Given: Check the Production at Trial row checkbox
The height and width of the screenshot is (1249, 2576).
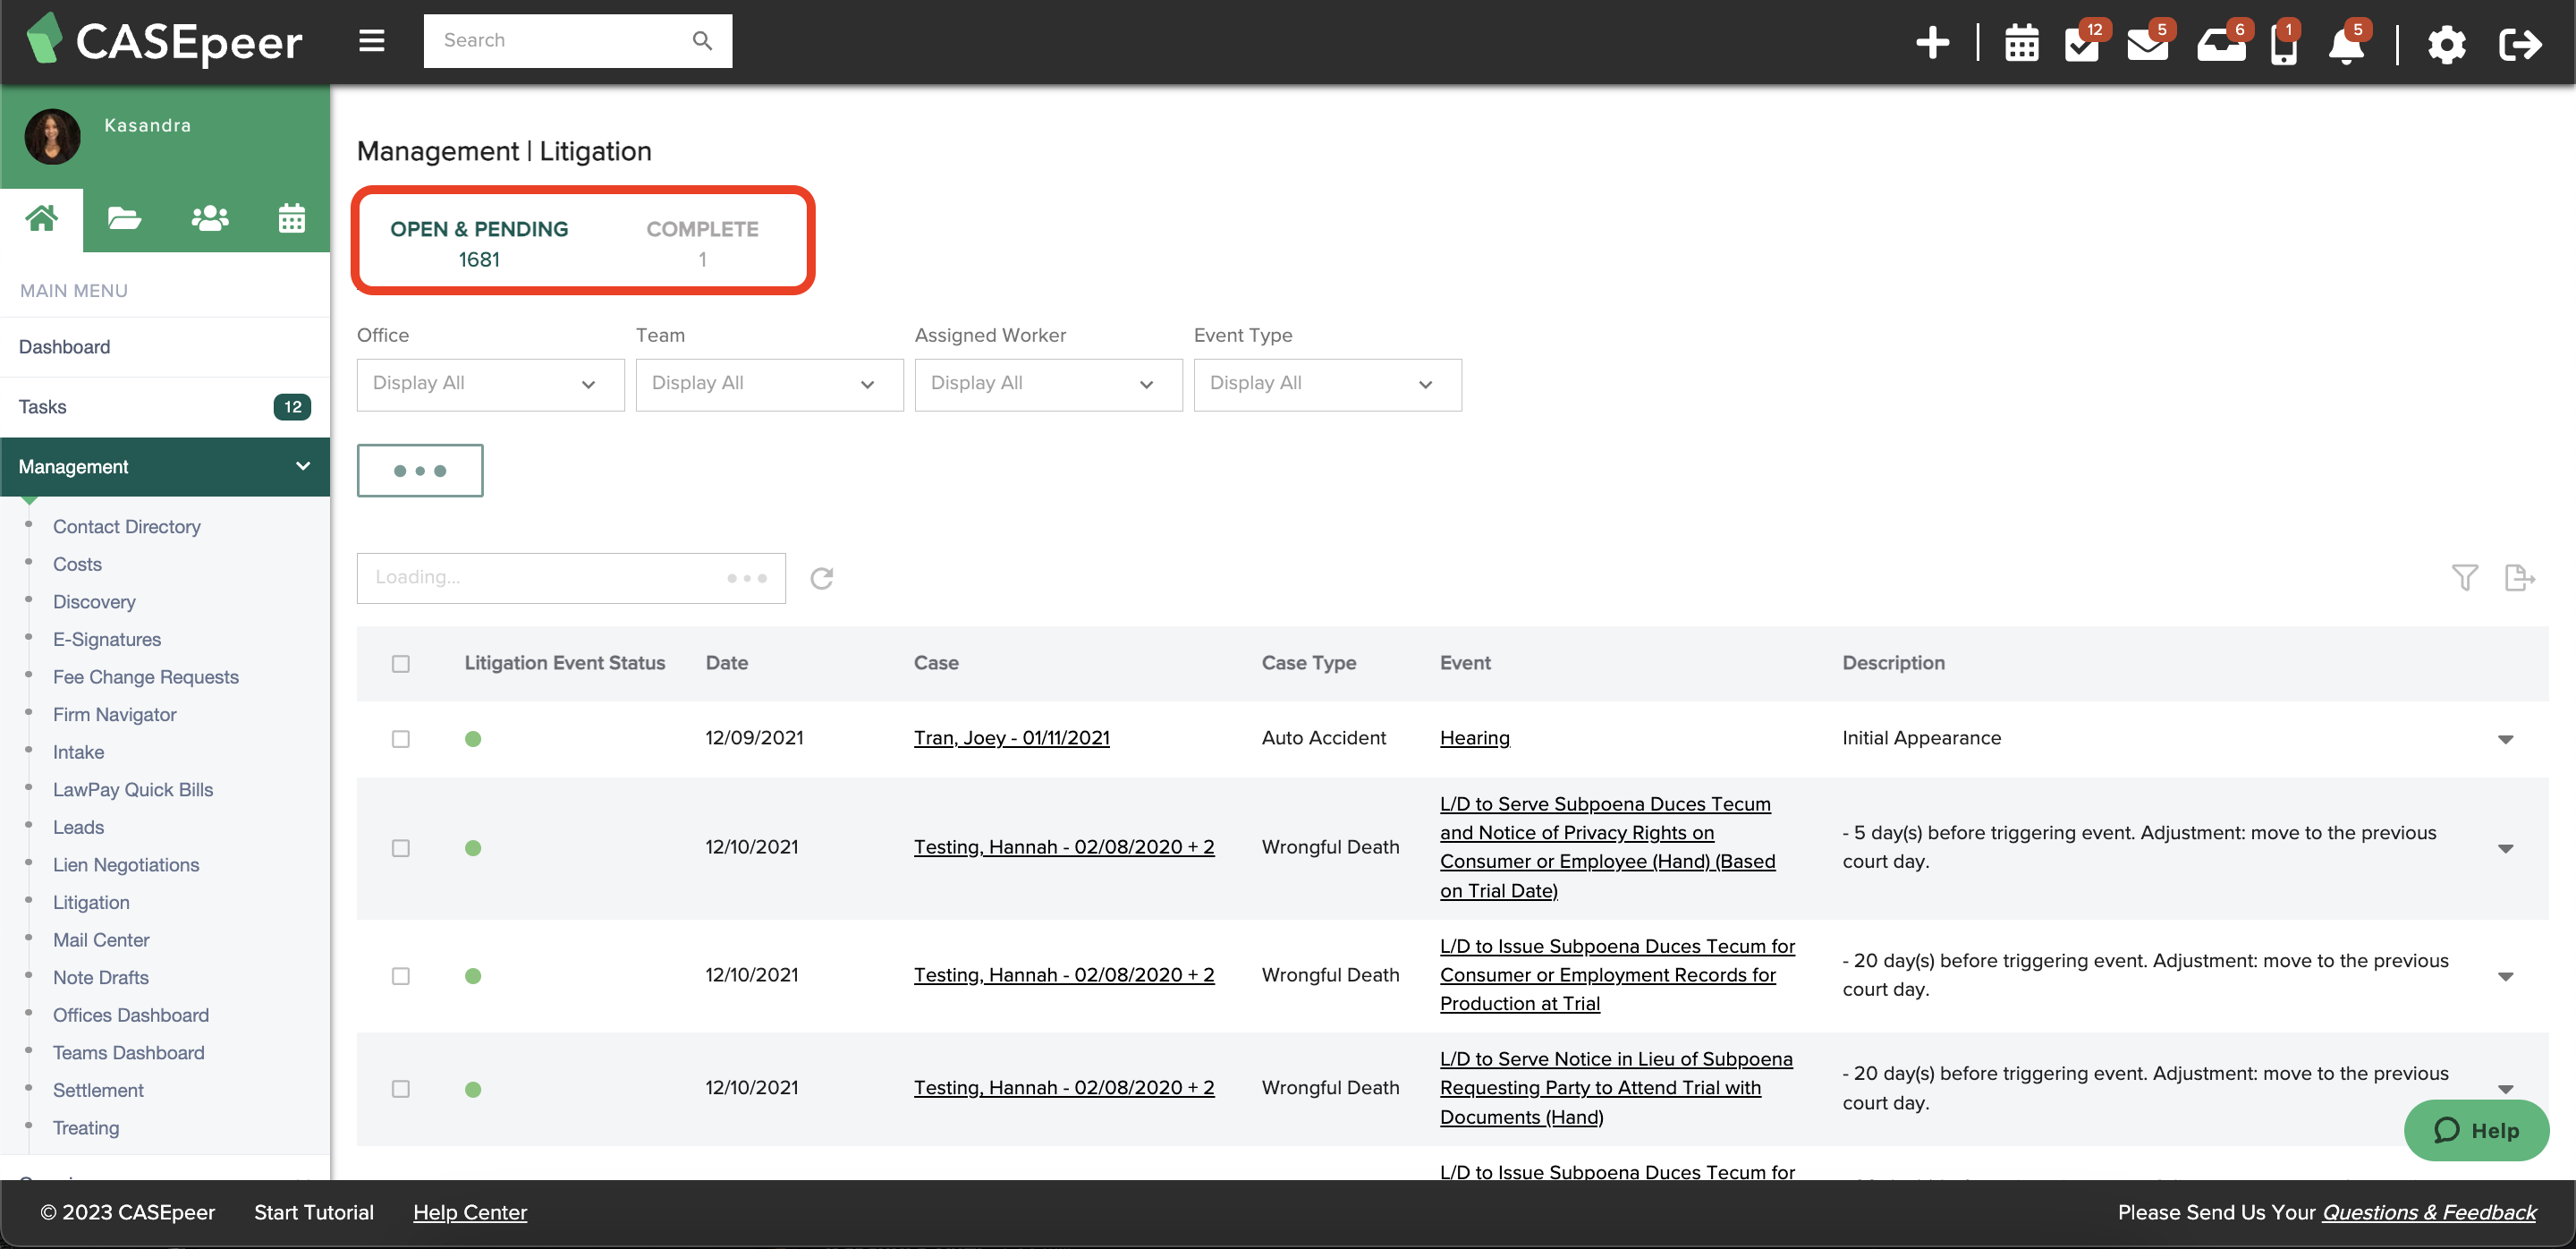Looking at the screenshot, I should point(401,976).
